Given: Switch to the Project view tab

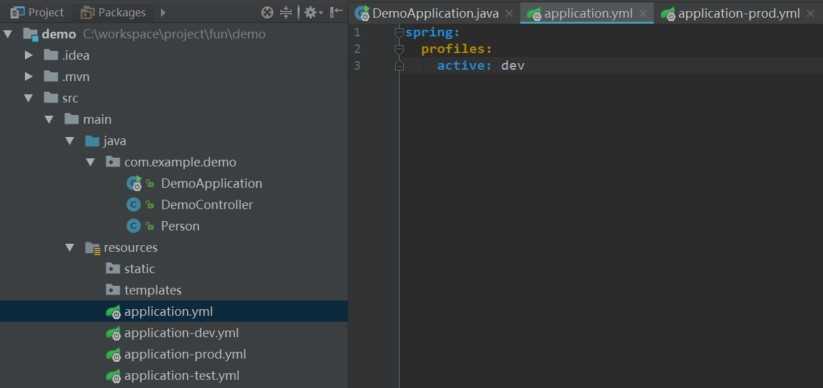Looking at the screenshot, I should coord(37,13).
